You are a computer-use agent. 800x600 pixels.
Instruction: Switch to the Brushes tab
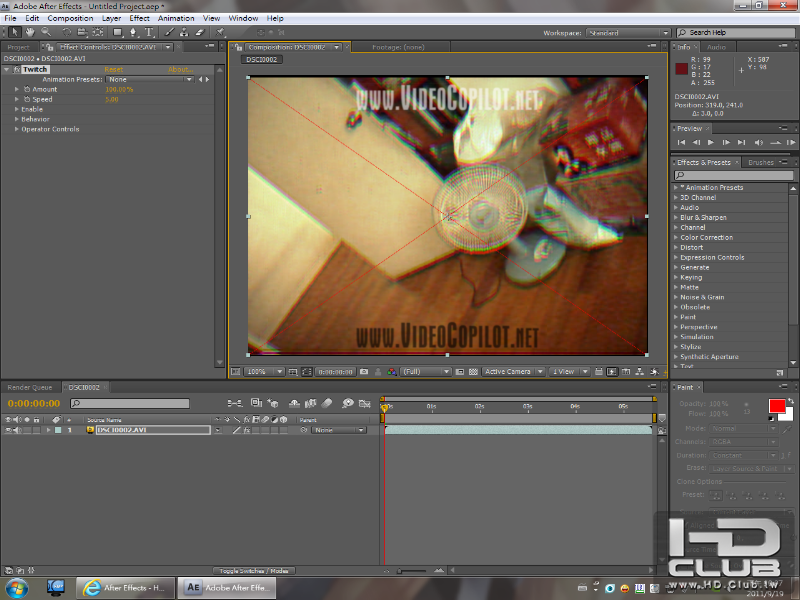point(761,163)
